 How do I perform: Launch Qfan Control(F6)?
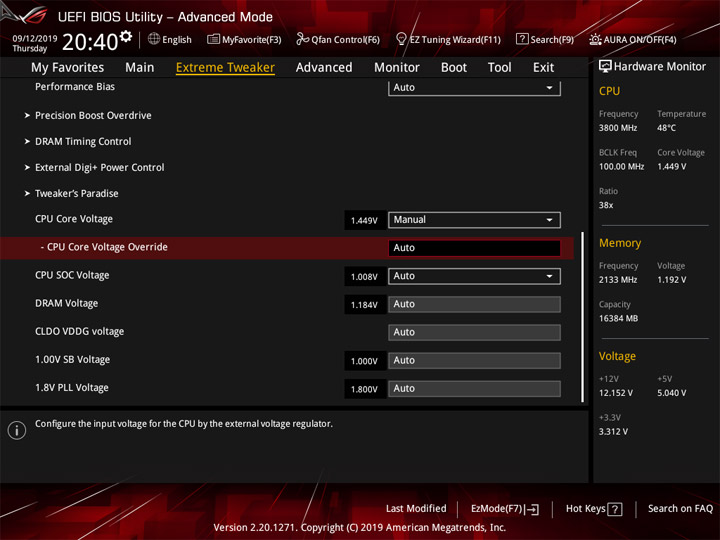(338, 39)
